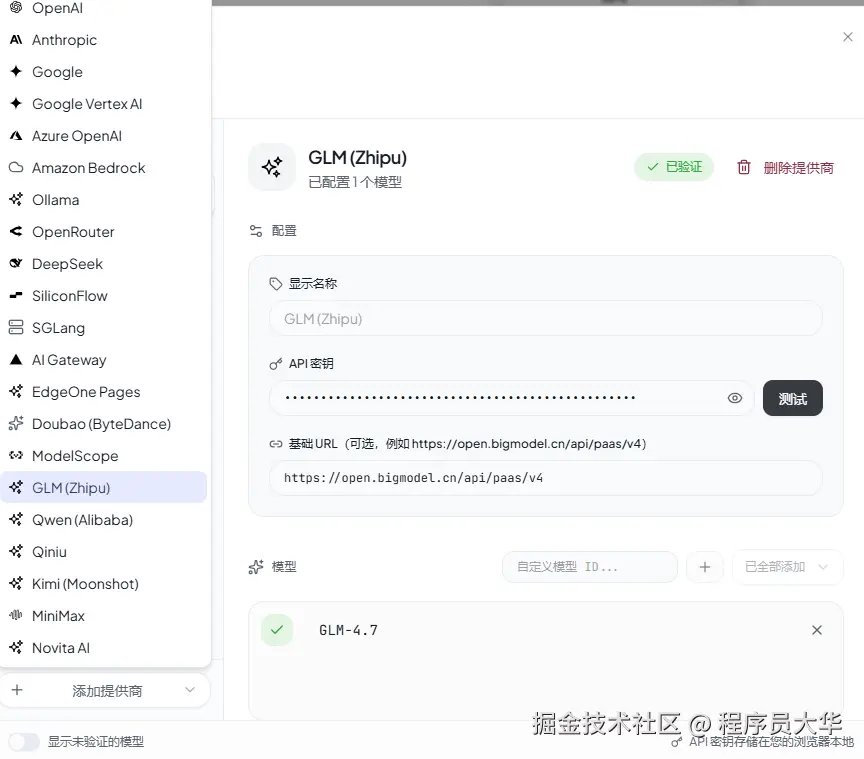Select Novita AI provider row

(x=104, y=647)
